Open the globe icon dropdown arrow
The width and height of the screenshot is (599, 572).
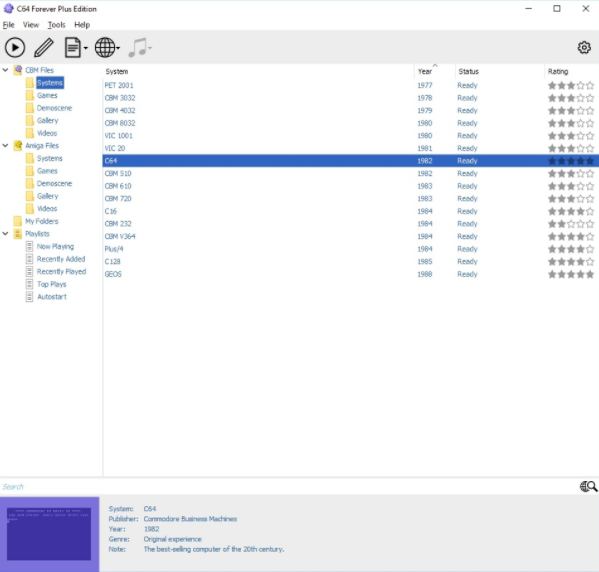pos(118,48)
